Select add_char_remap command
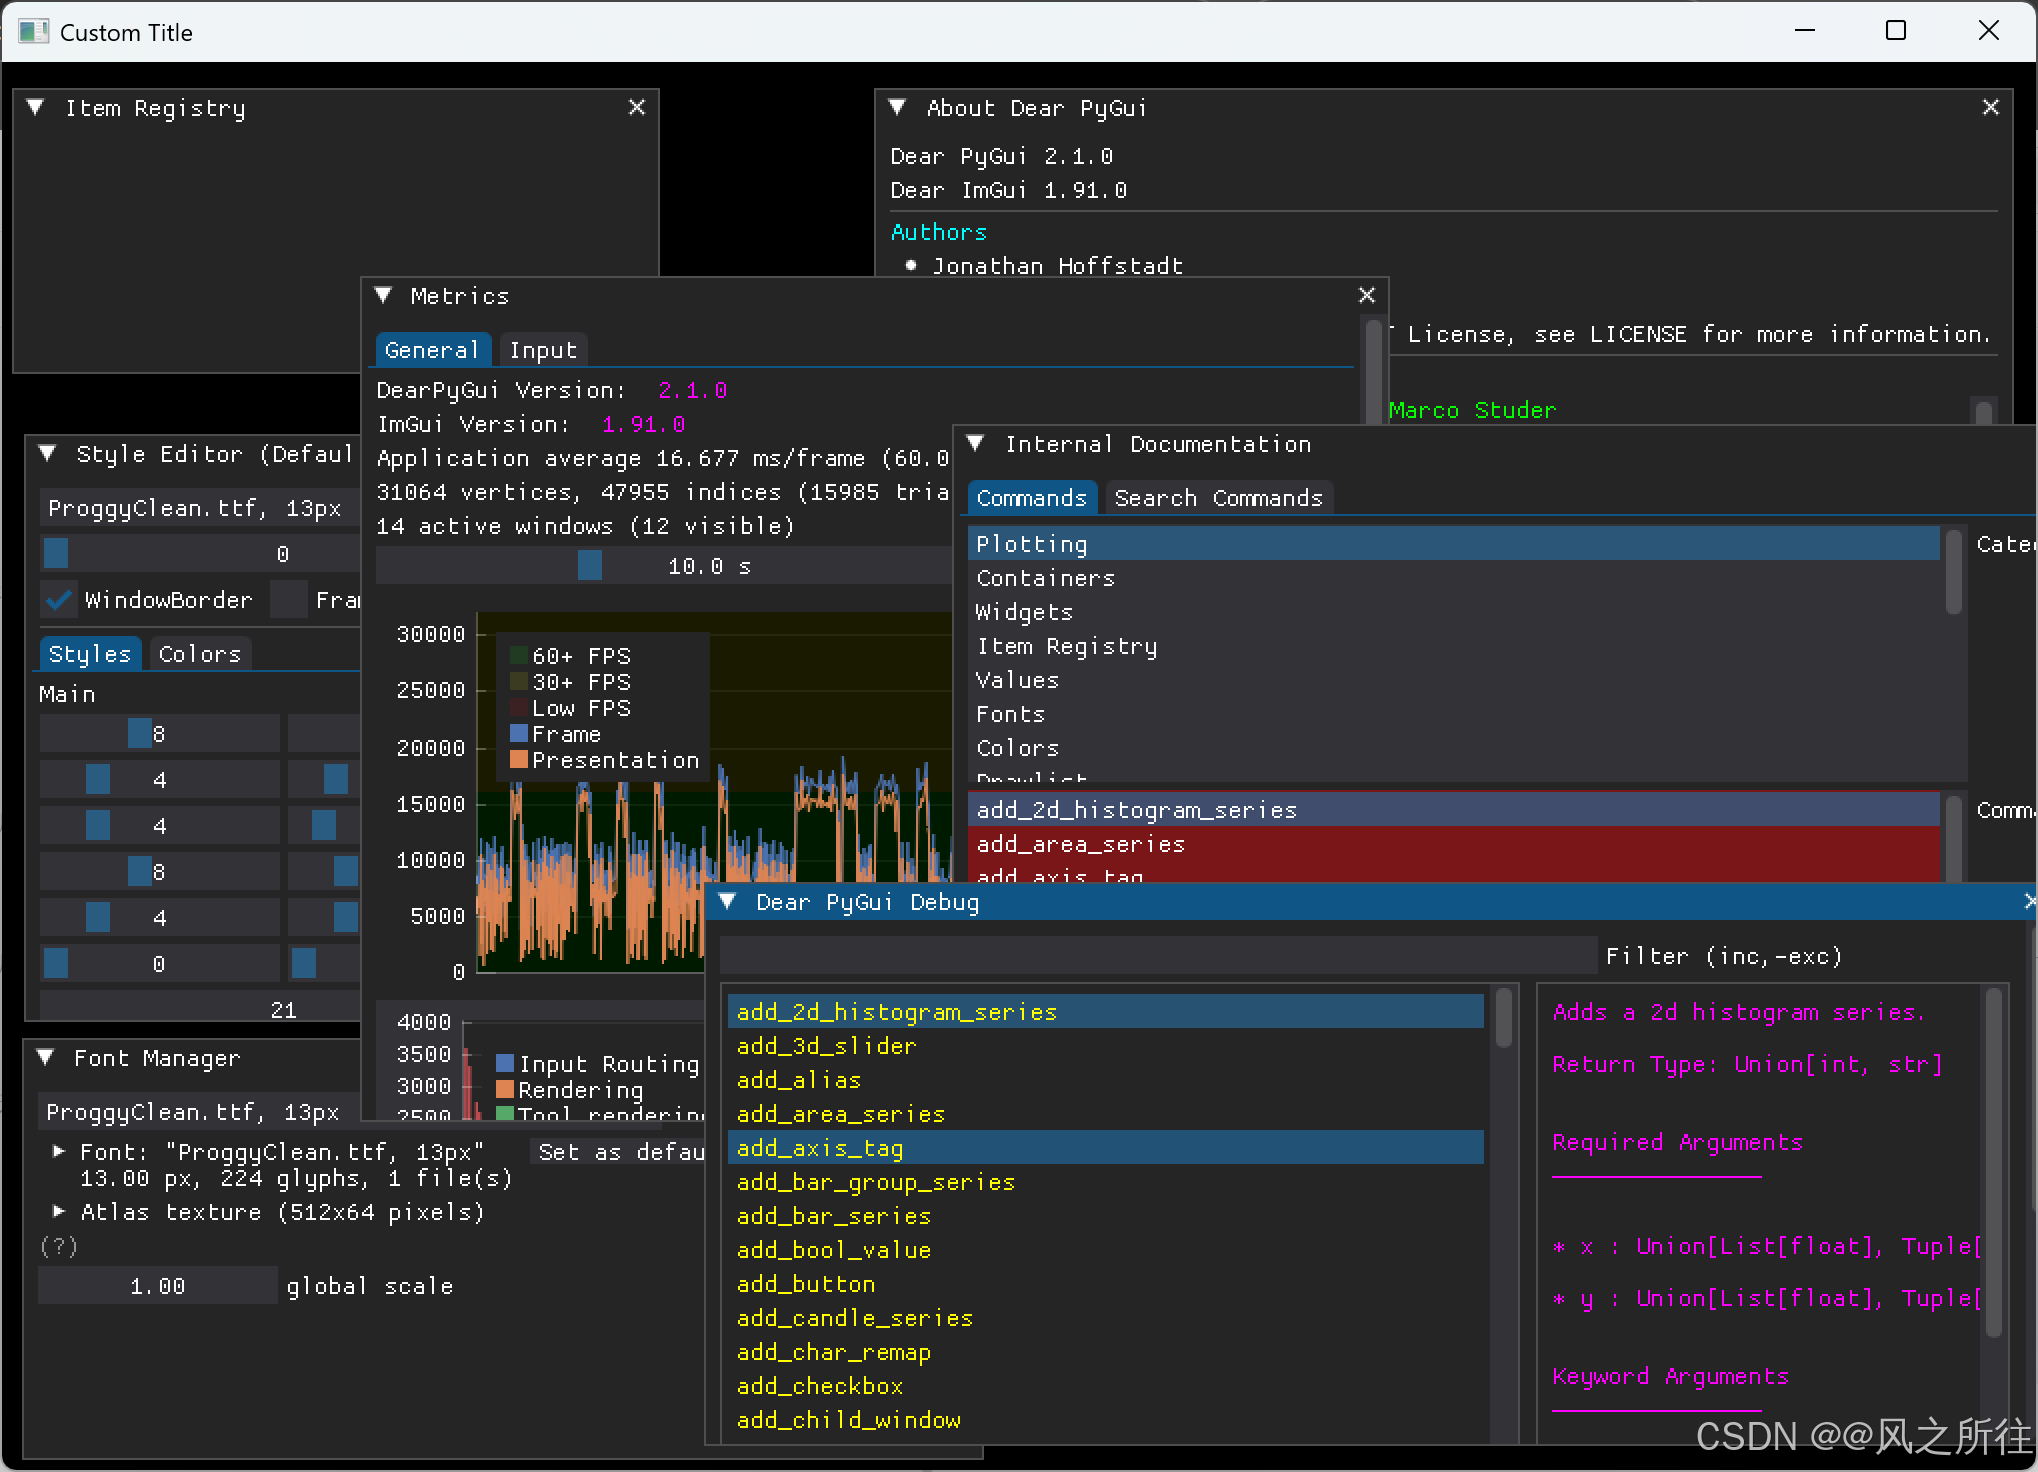The width and height of the screenshot is (2038, 1472). point(1106,1352)
